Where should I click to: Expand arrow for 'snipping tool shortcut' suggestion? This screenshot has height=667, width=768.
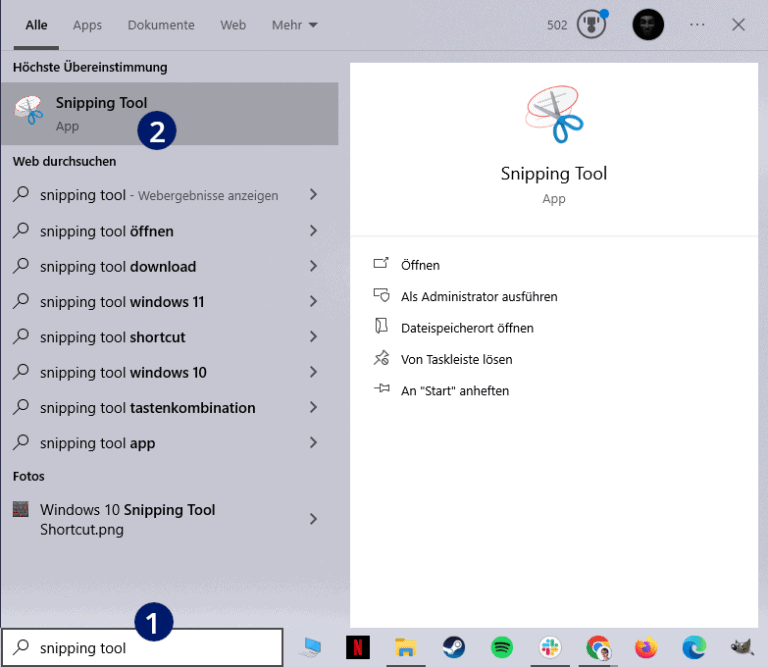click(313, 337)
